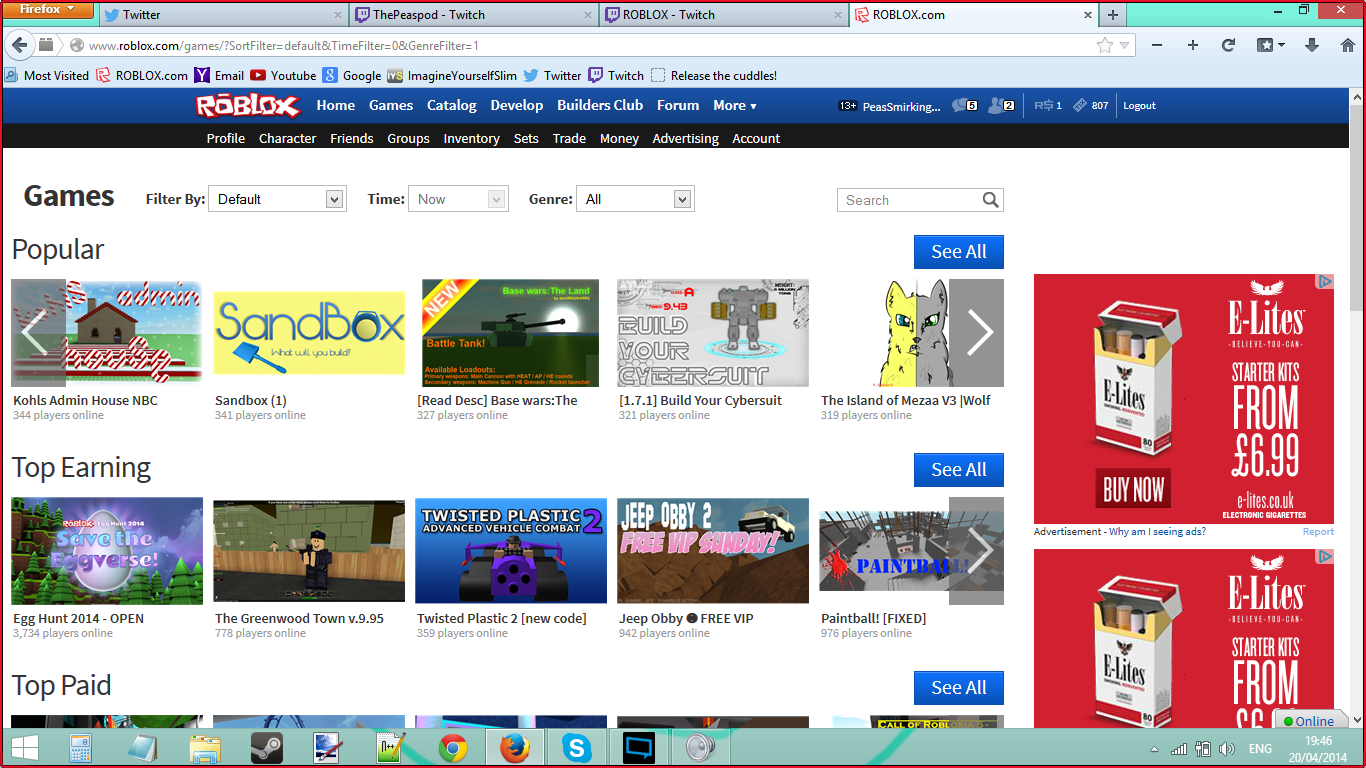The image size is (1366, 768).
Task: Open the orange Firefox application menu
Action: pyautogui.click(x=49, y=10)
